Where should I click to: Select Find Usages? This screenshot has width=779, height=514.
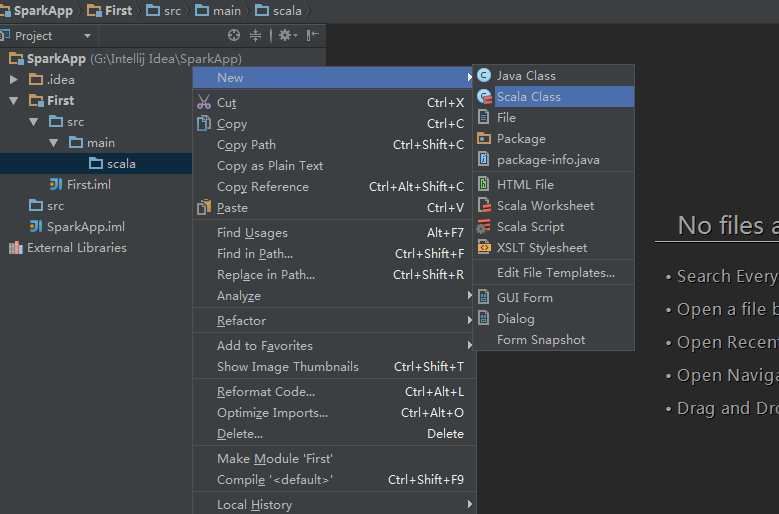(334, 232)
